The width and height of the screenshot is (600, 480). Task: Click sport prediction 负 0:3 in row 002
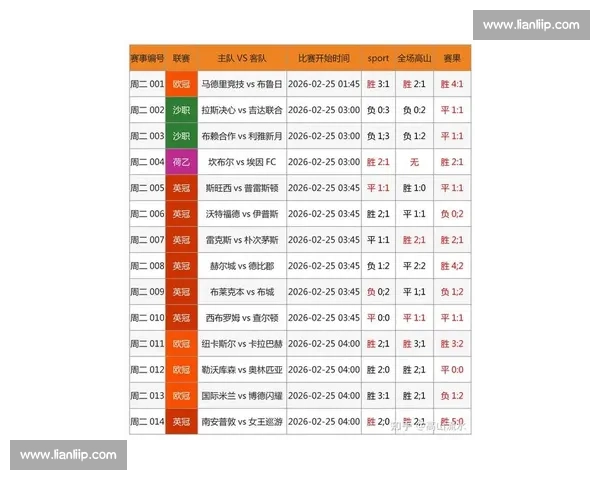tap(378, 110)
